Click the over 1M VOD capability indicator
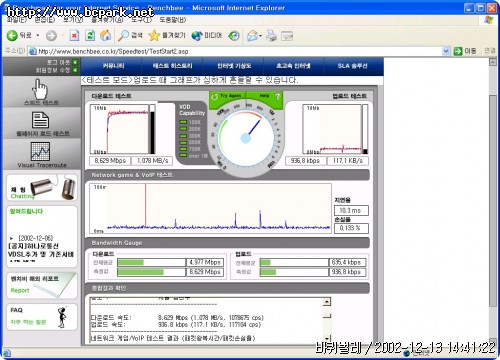500x360 pixels. tap(193, 156)
